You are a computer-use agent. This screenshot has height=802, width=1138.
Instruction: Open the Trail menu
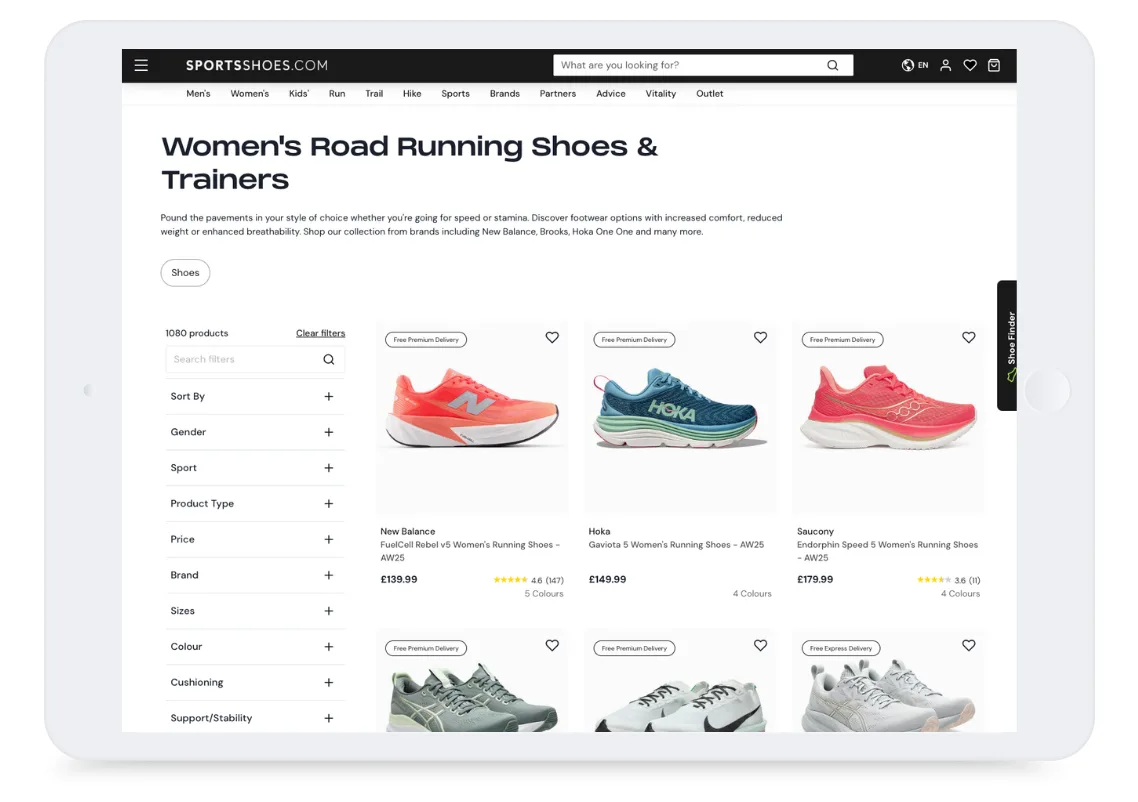click(374, 94)
